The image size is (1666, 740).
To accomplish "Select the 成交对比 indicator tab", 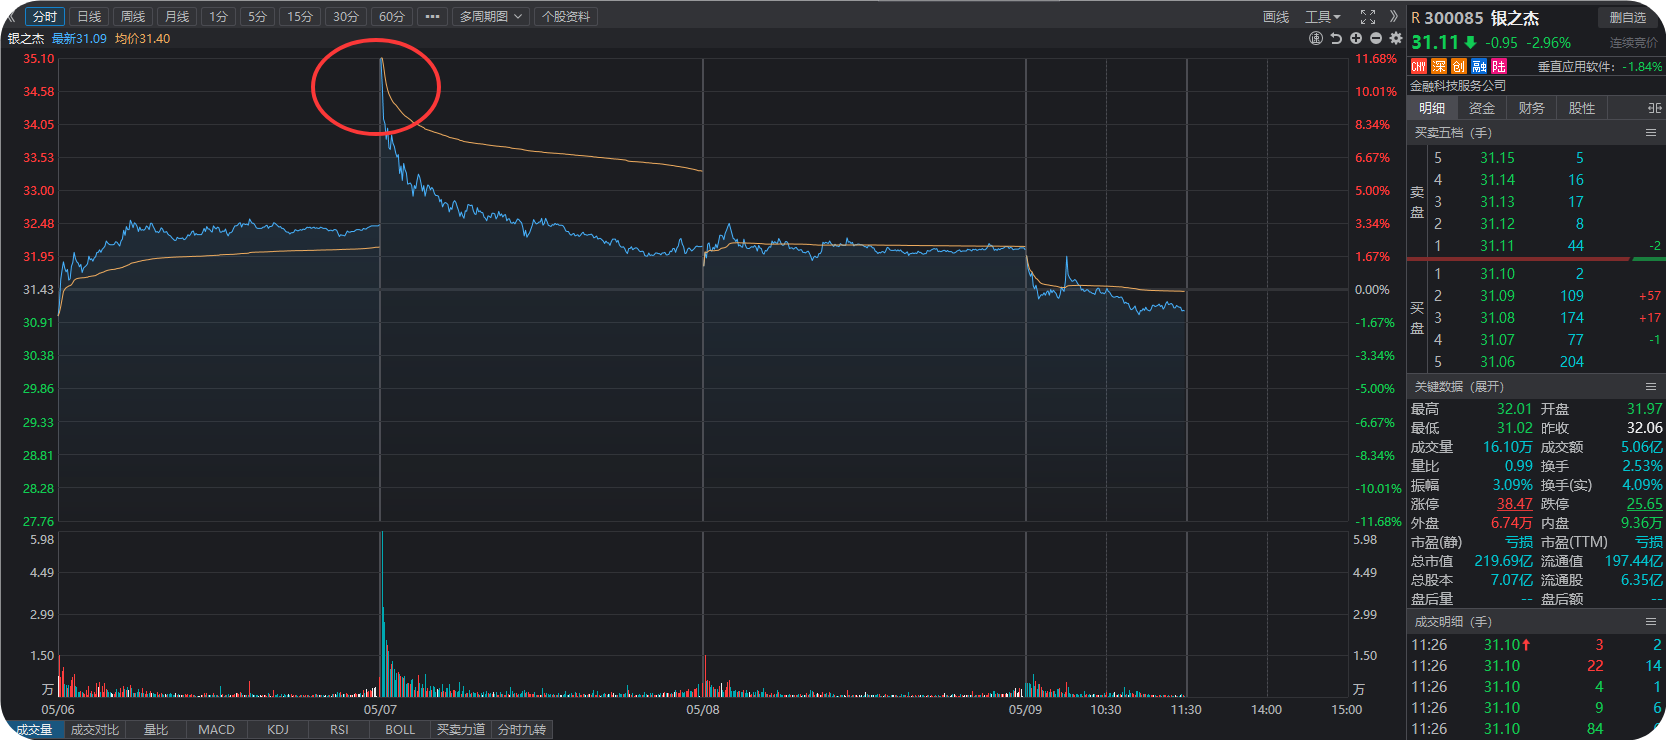I will 95,730.
